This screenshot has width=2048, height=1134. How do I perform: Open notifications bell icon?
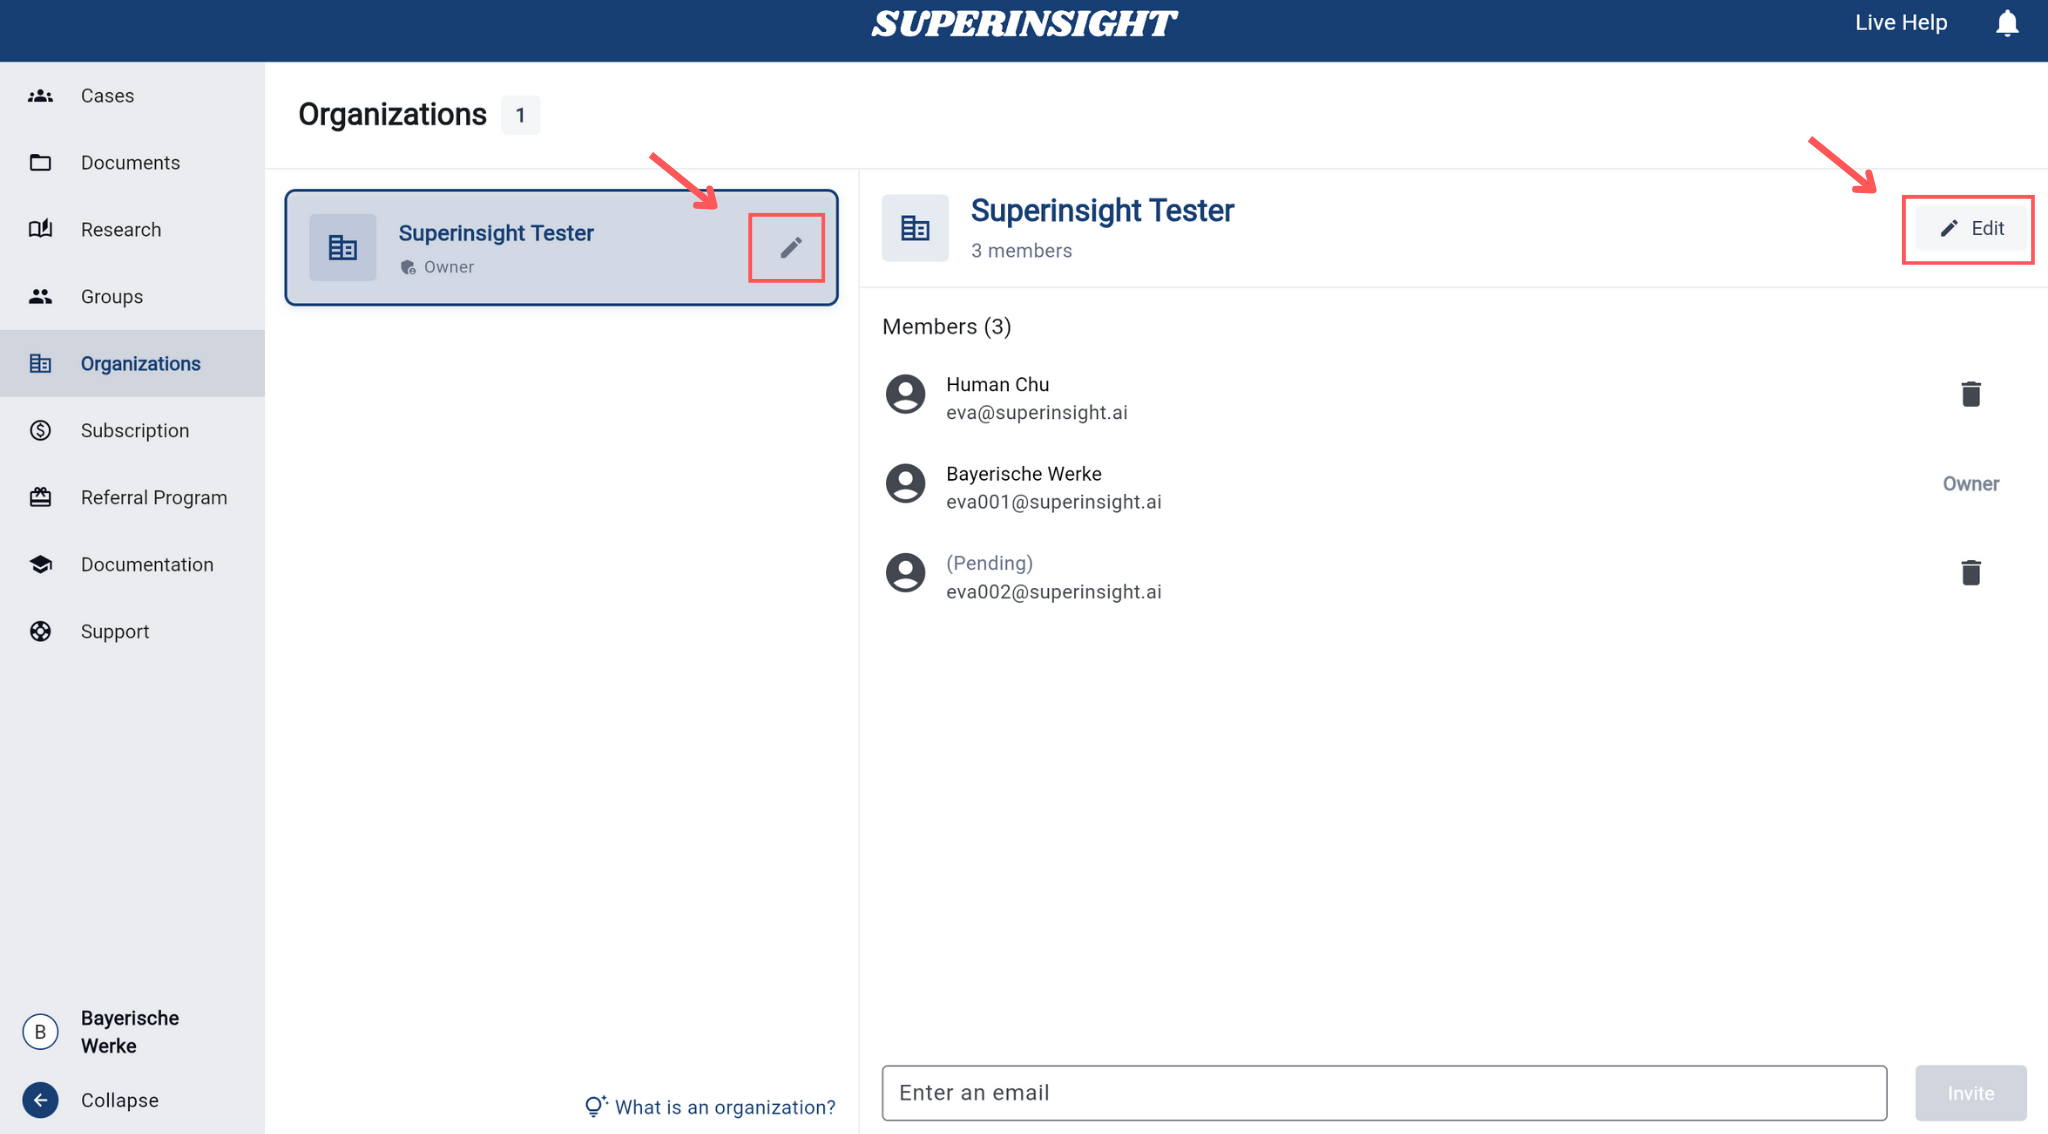click(2007, 23)
